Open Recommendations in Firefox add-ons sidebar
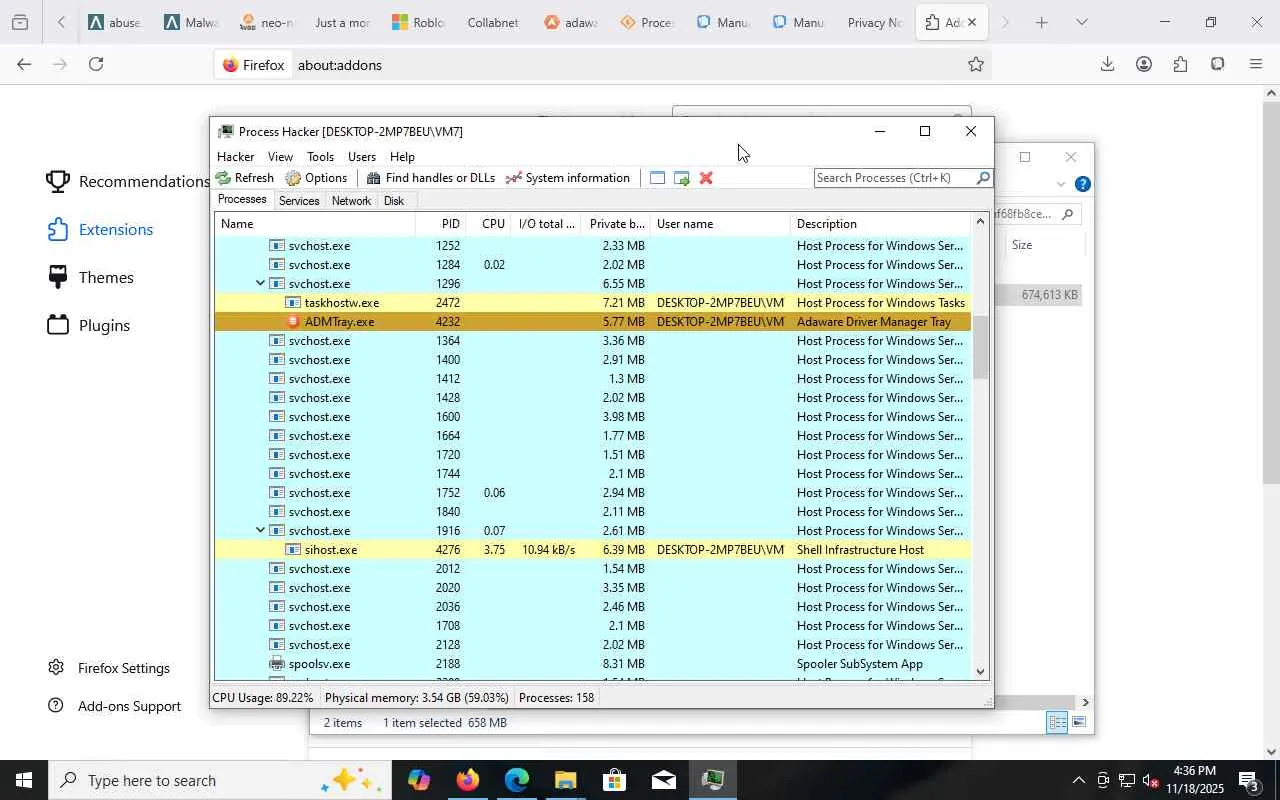Screen dimensions: 1280x800 point(129,181)
